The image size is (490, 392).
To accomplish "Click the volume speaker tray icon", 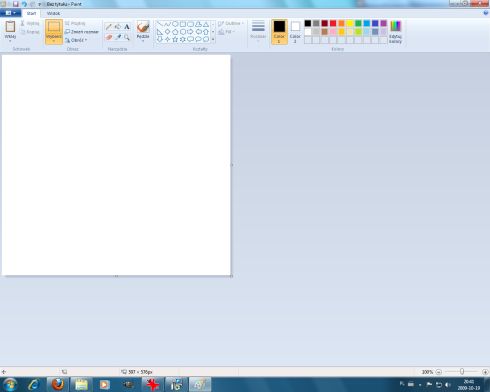I will point(448,385).
